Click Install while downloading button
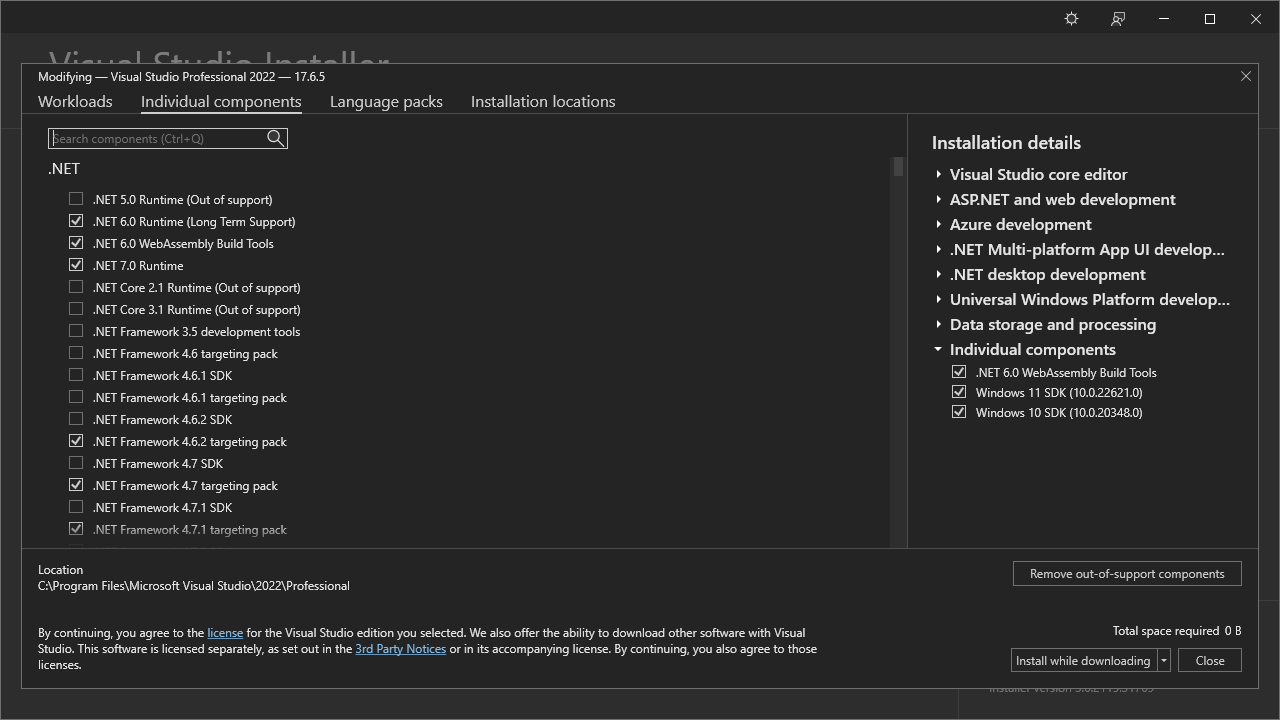Image resolution: width=1280 pixels, height=720 pixels. click(1083, 660)
